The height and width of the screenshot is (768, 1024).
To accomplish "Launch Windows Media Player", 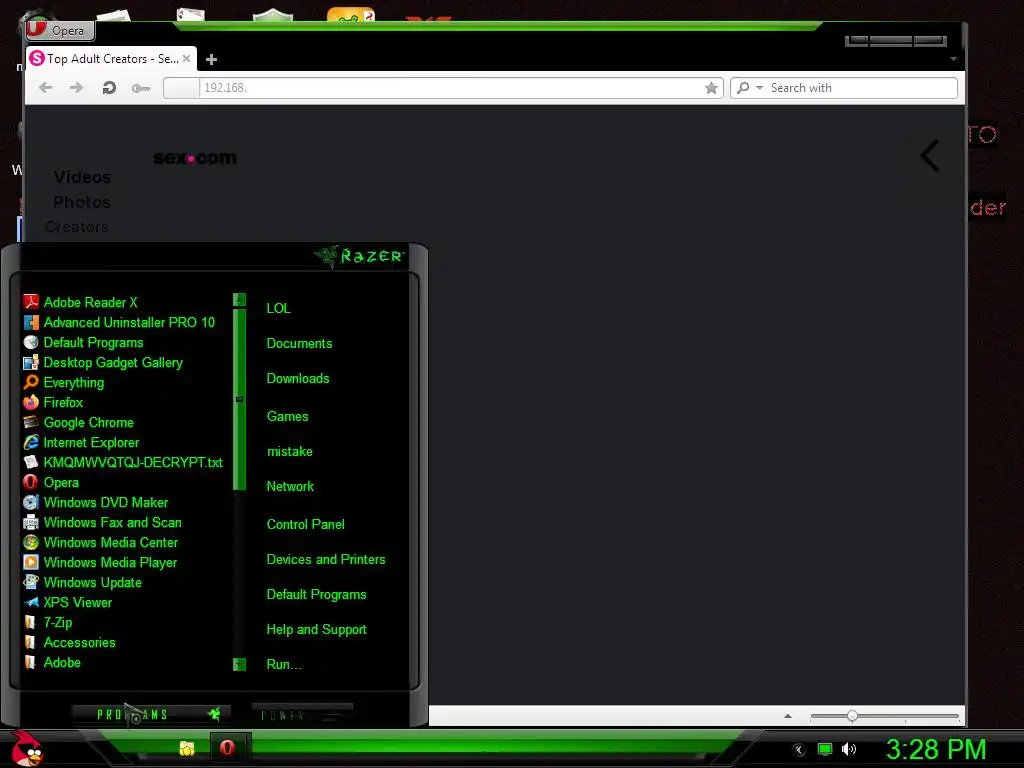I will (x=100, y=562).
